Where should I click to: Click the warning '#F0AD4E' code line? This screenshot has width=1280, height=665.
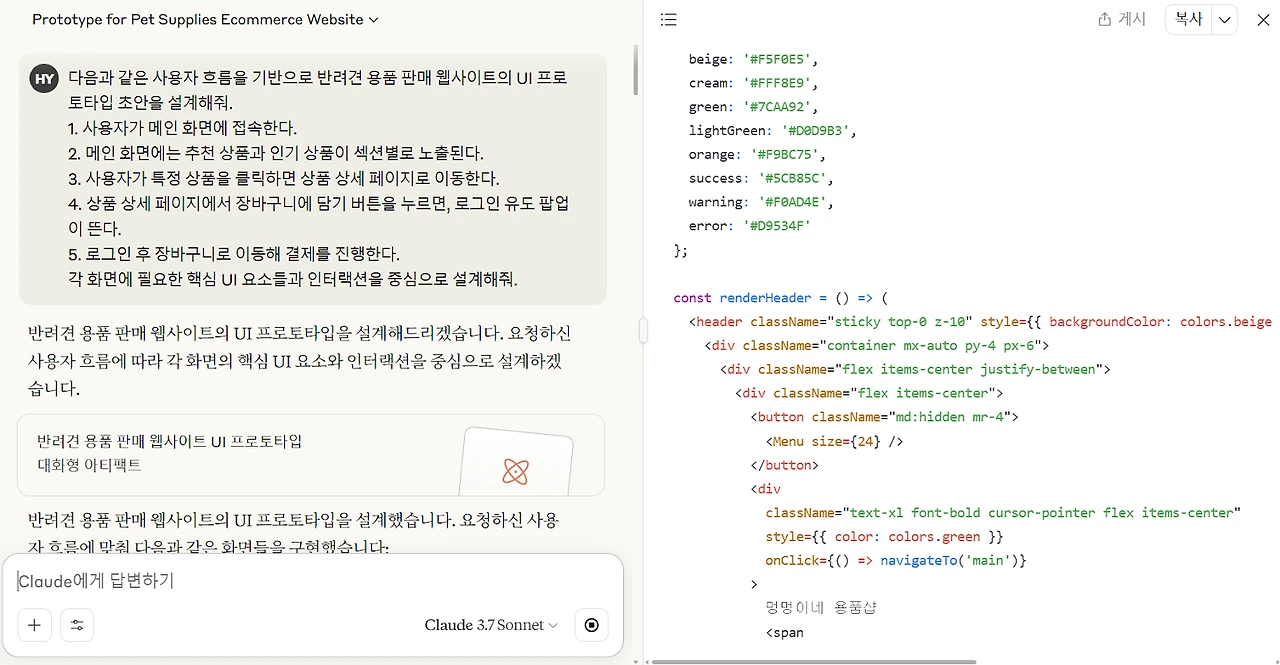761,202
